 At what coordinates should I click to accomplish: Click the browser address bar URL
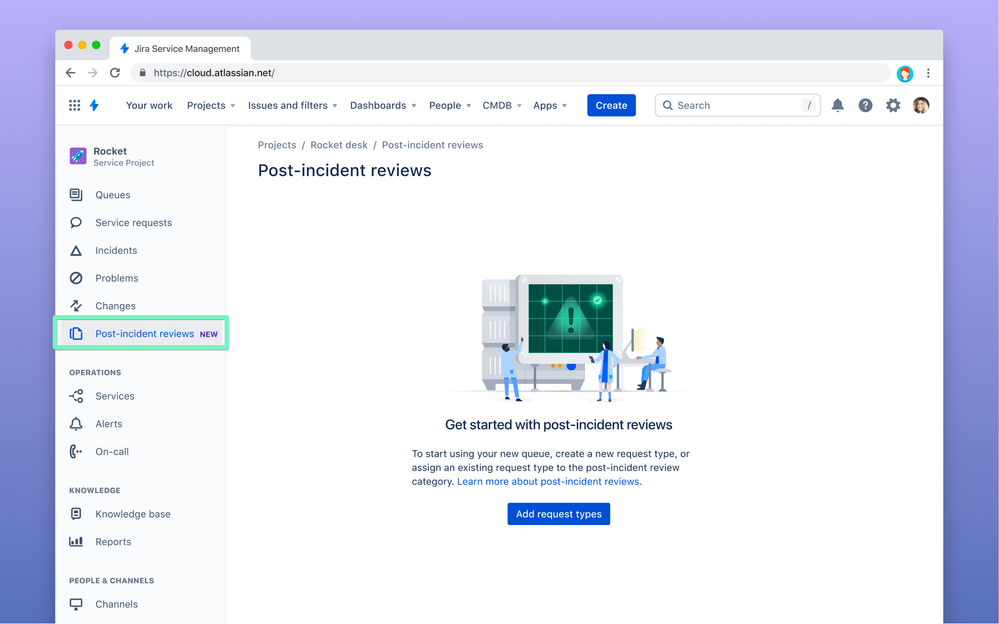(x=214, y=73)
